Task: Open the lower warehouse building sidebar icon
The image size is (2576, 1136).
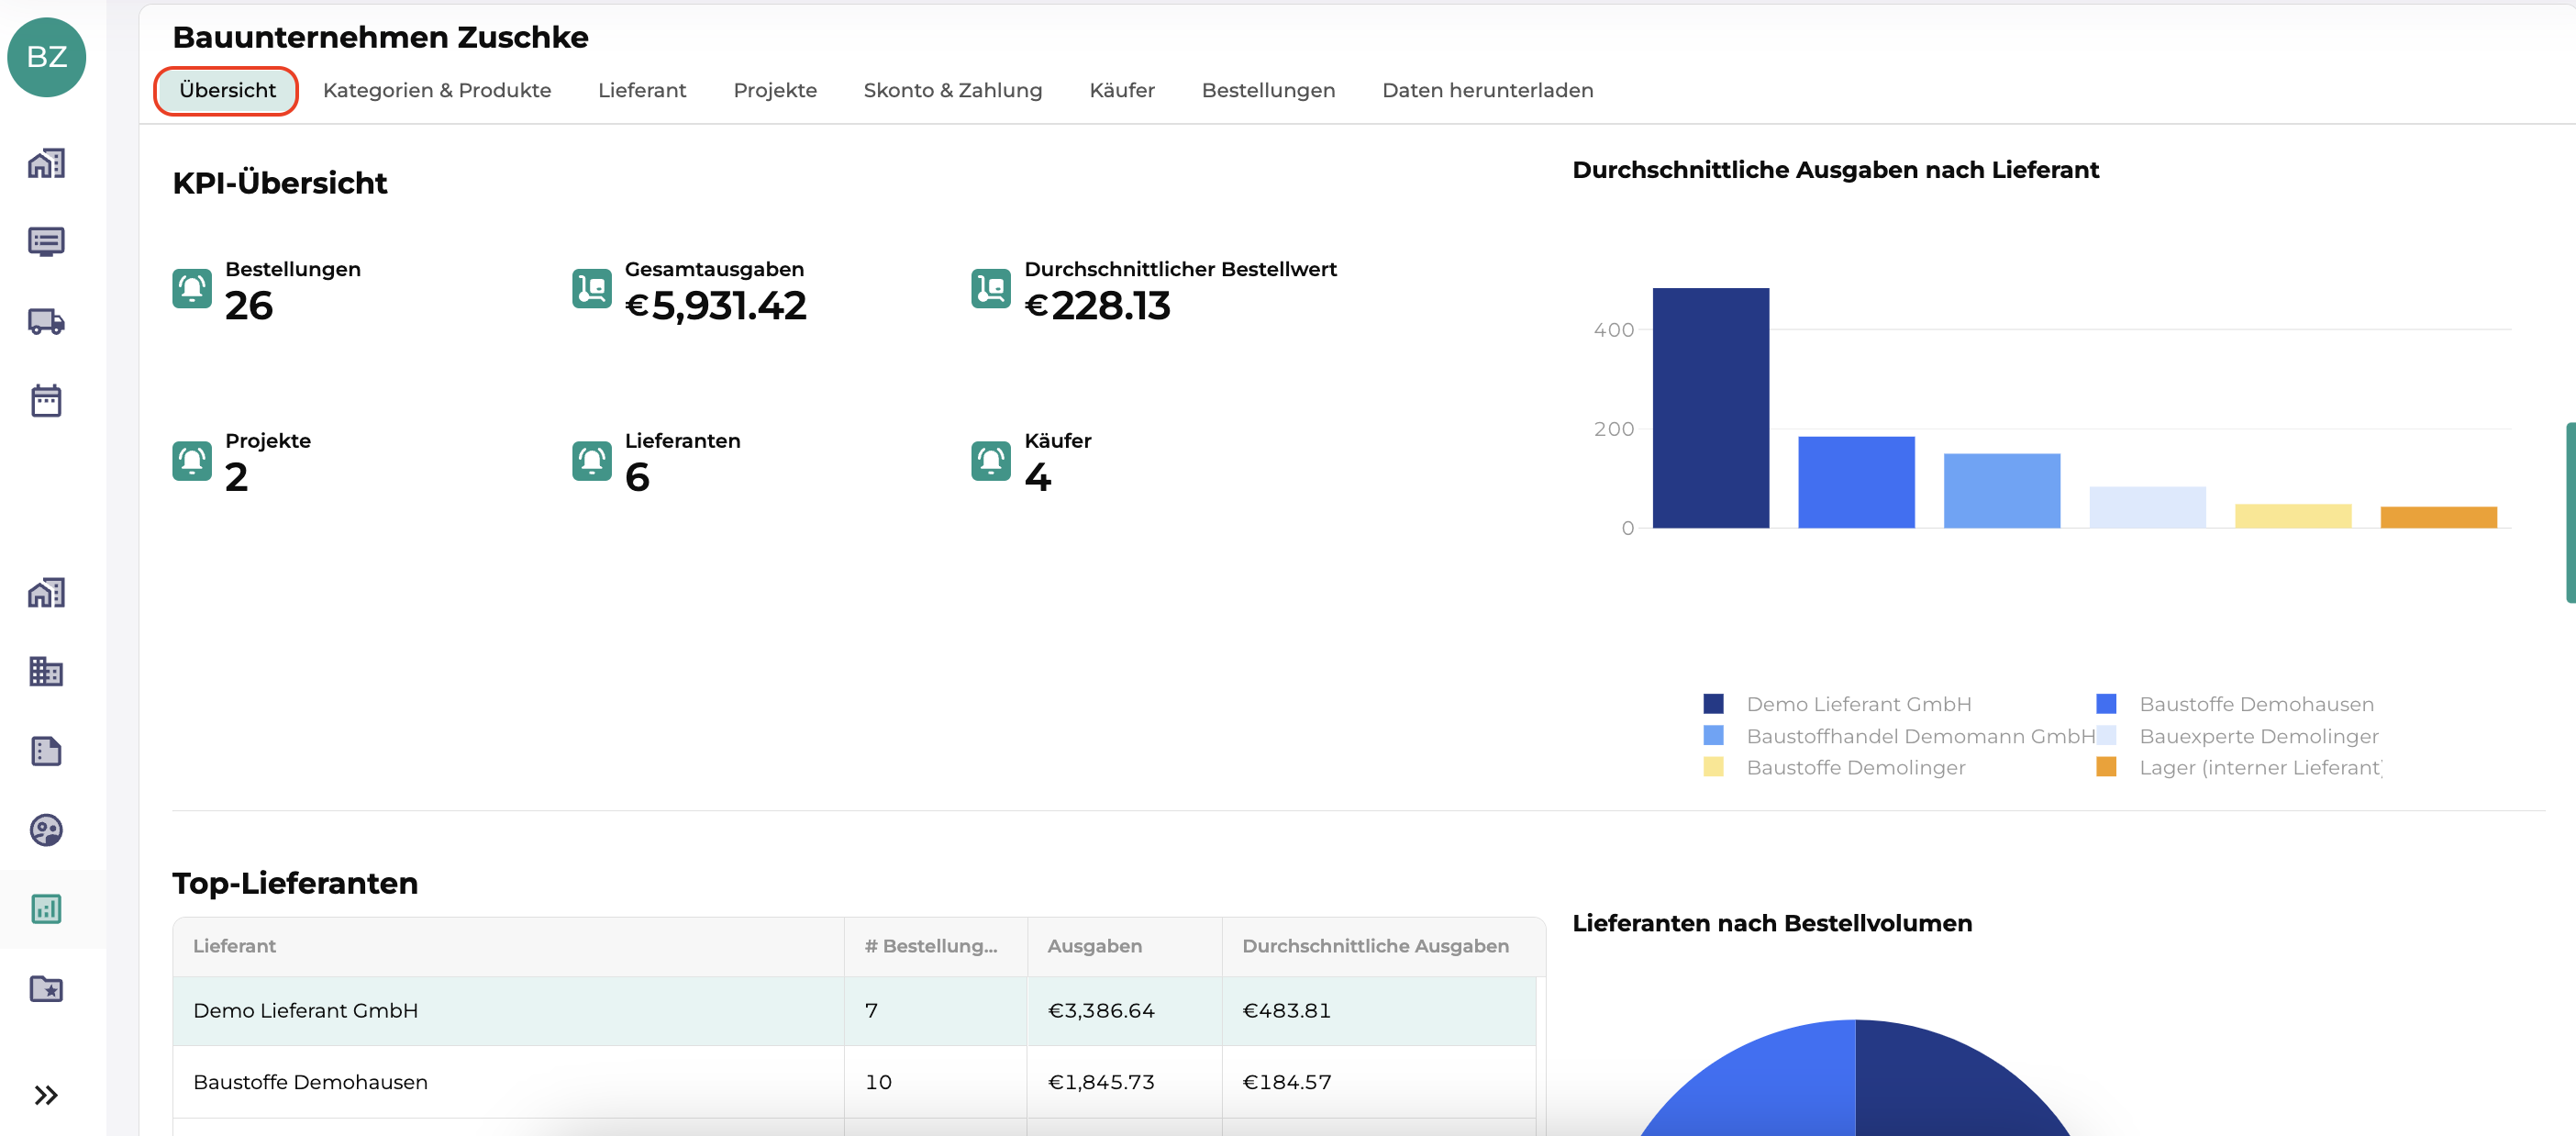Action: point(46,593)
